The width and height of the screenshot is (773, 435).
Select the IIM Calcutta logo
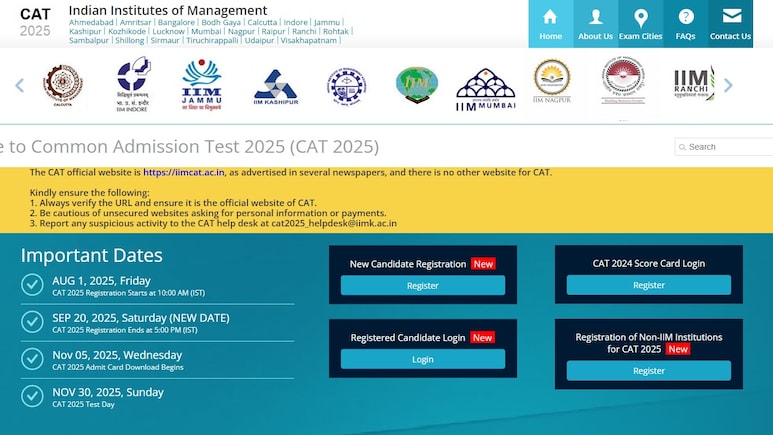click(63, 85)
